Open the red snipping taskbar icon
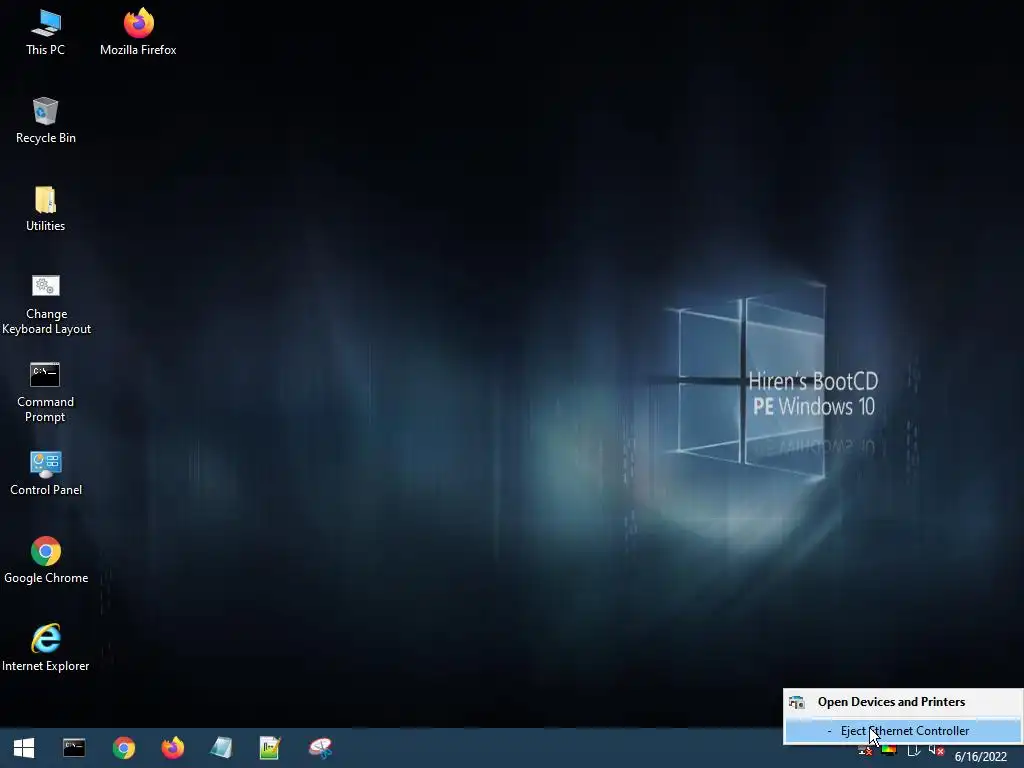Screen dimensions: 1024x768 click(320, 748)
